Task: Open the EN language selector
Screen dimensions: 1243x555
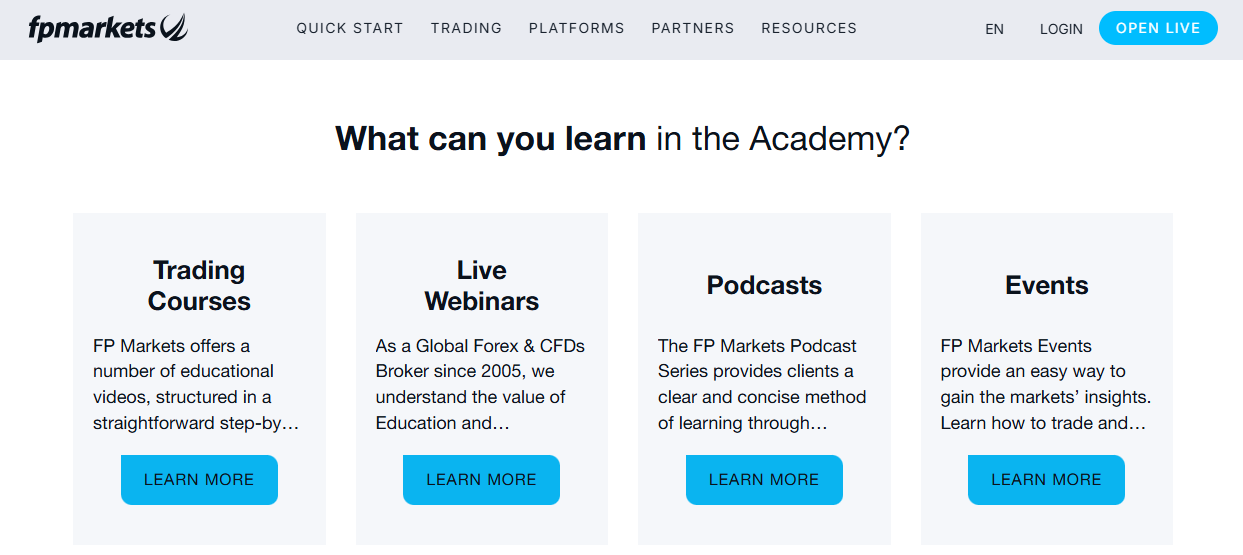Action: click(994, 29)
